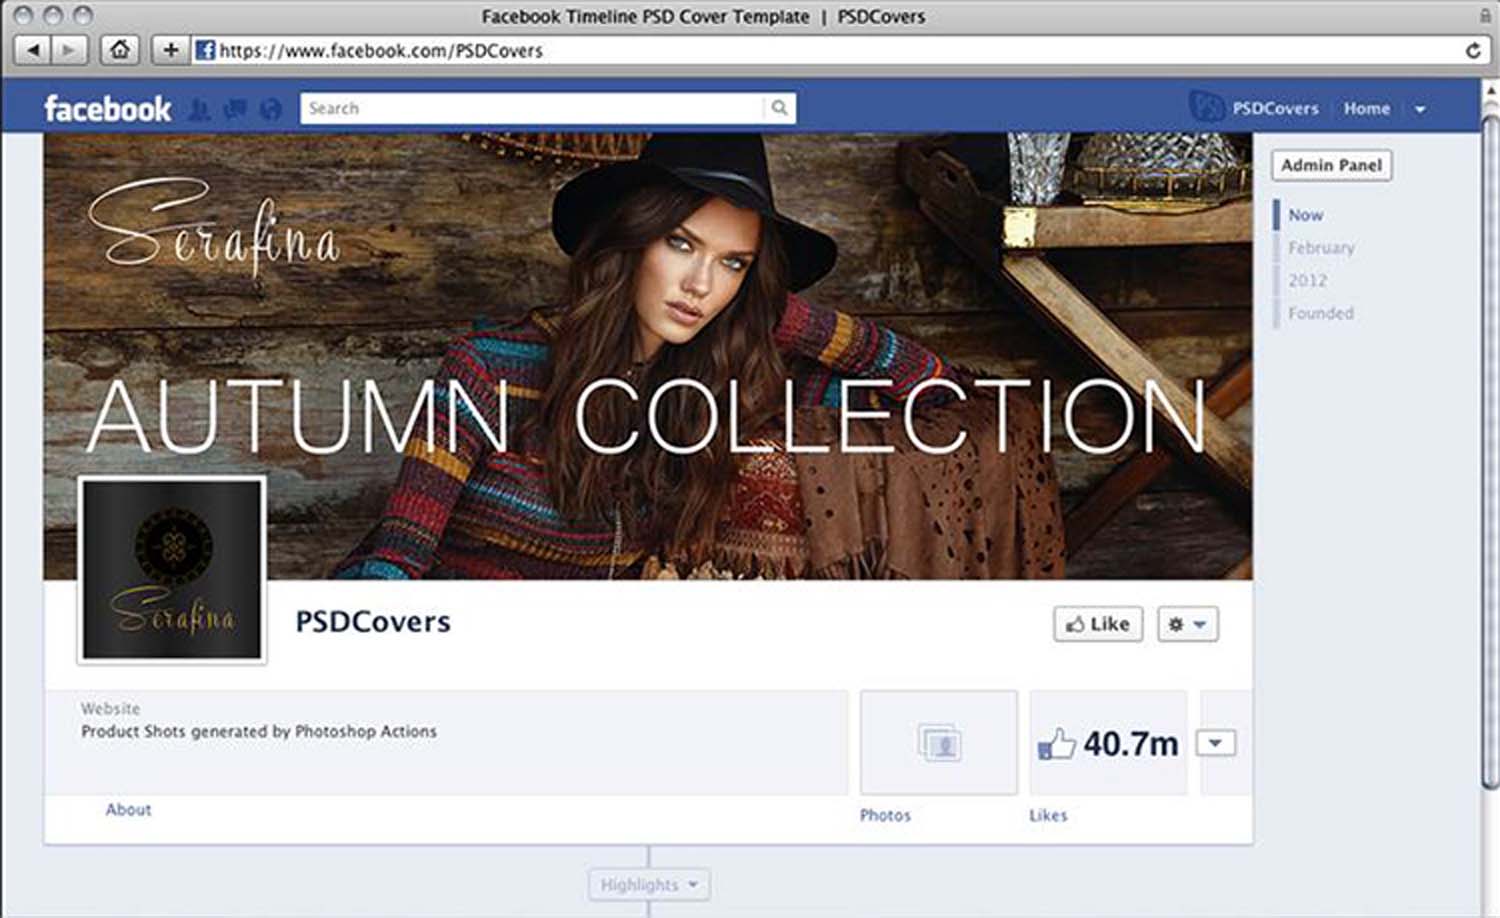The image size is (1500, 918).
Task: Click the PSDCovers avatar icon in header
Action: point(1207,107)
